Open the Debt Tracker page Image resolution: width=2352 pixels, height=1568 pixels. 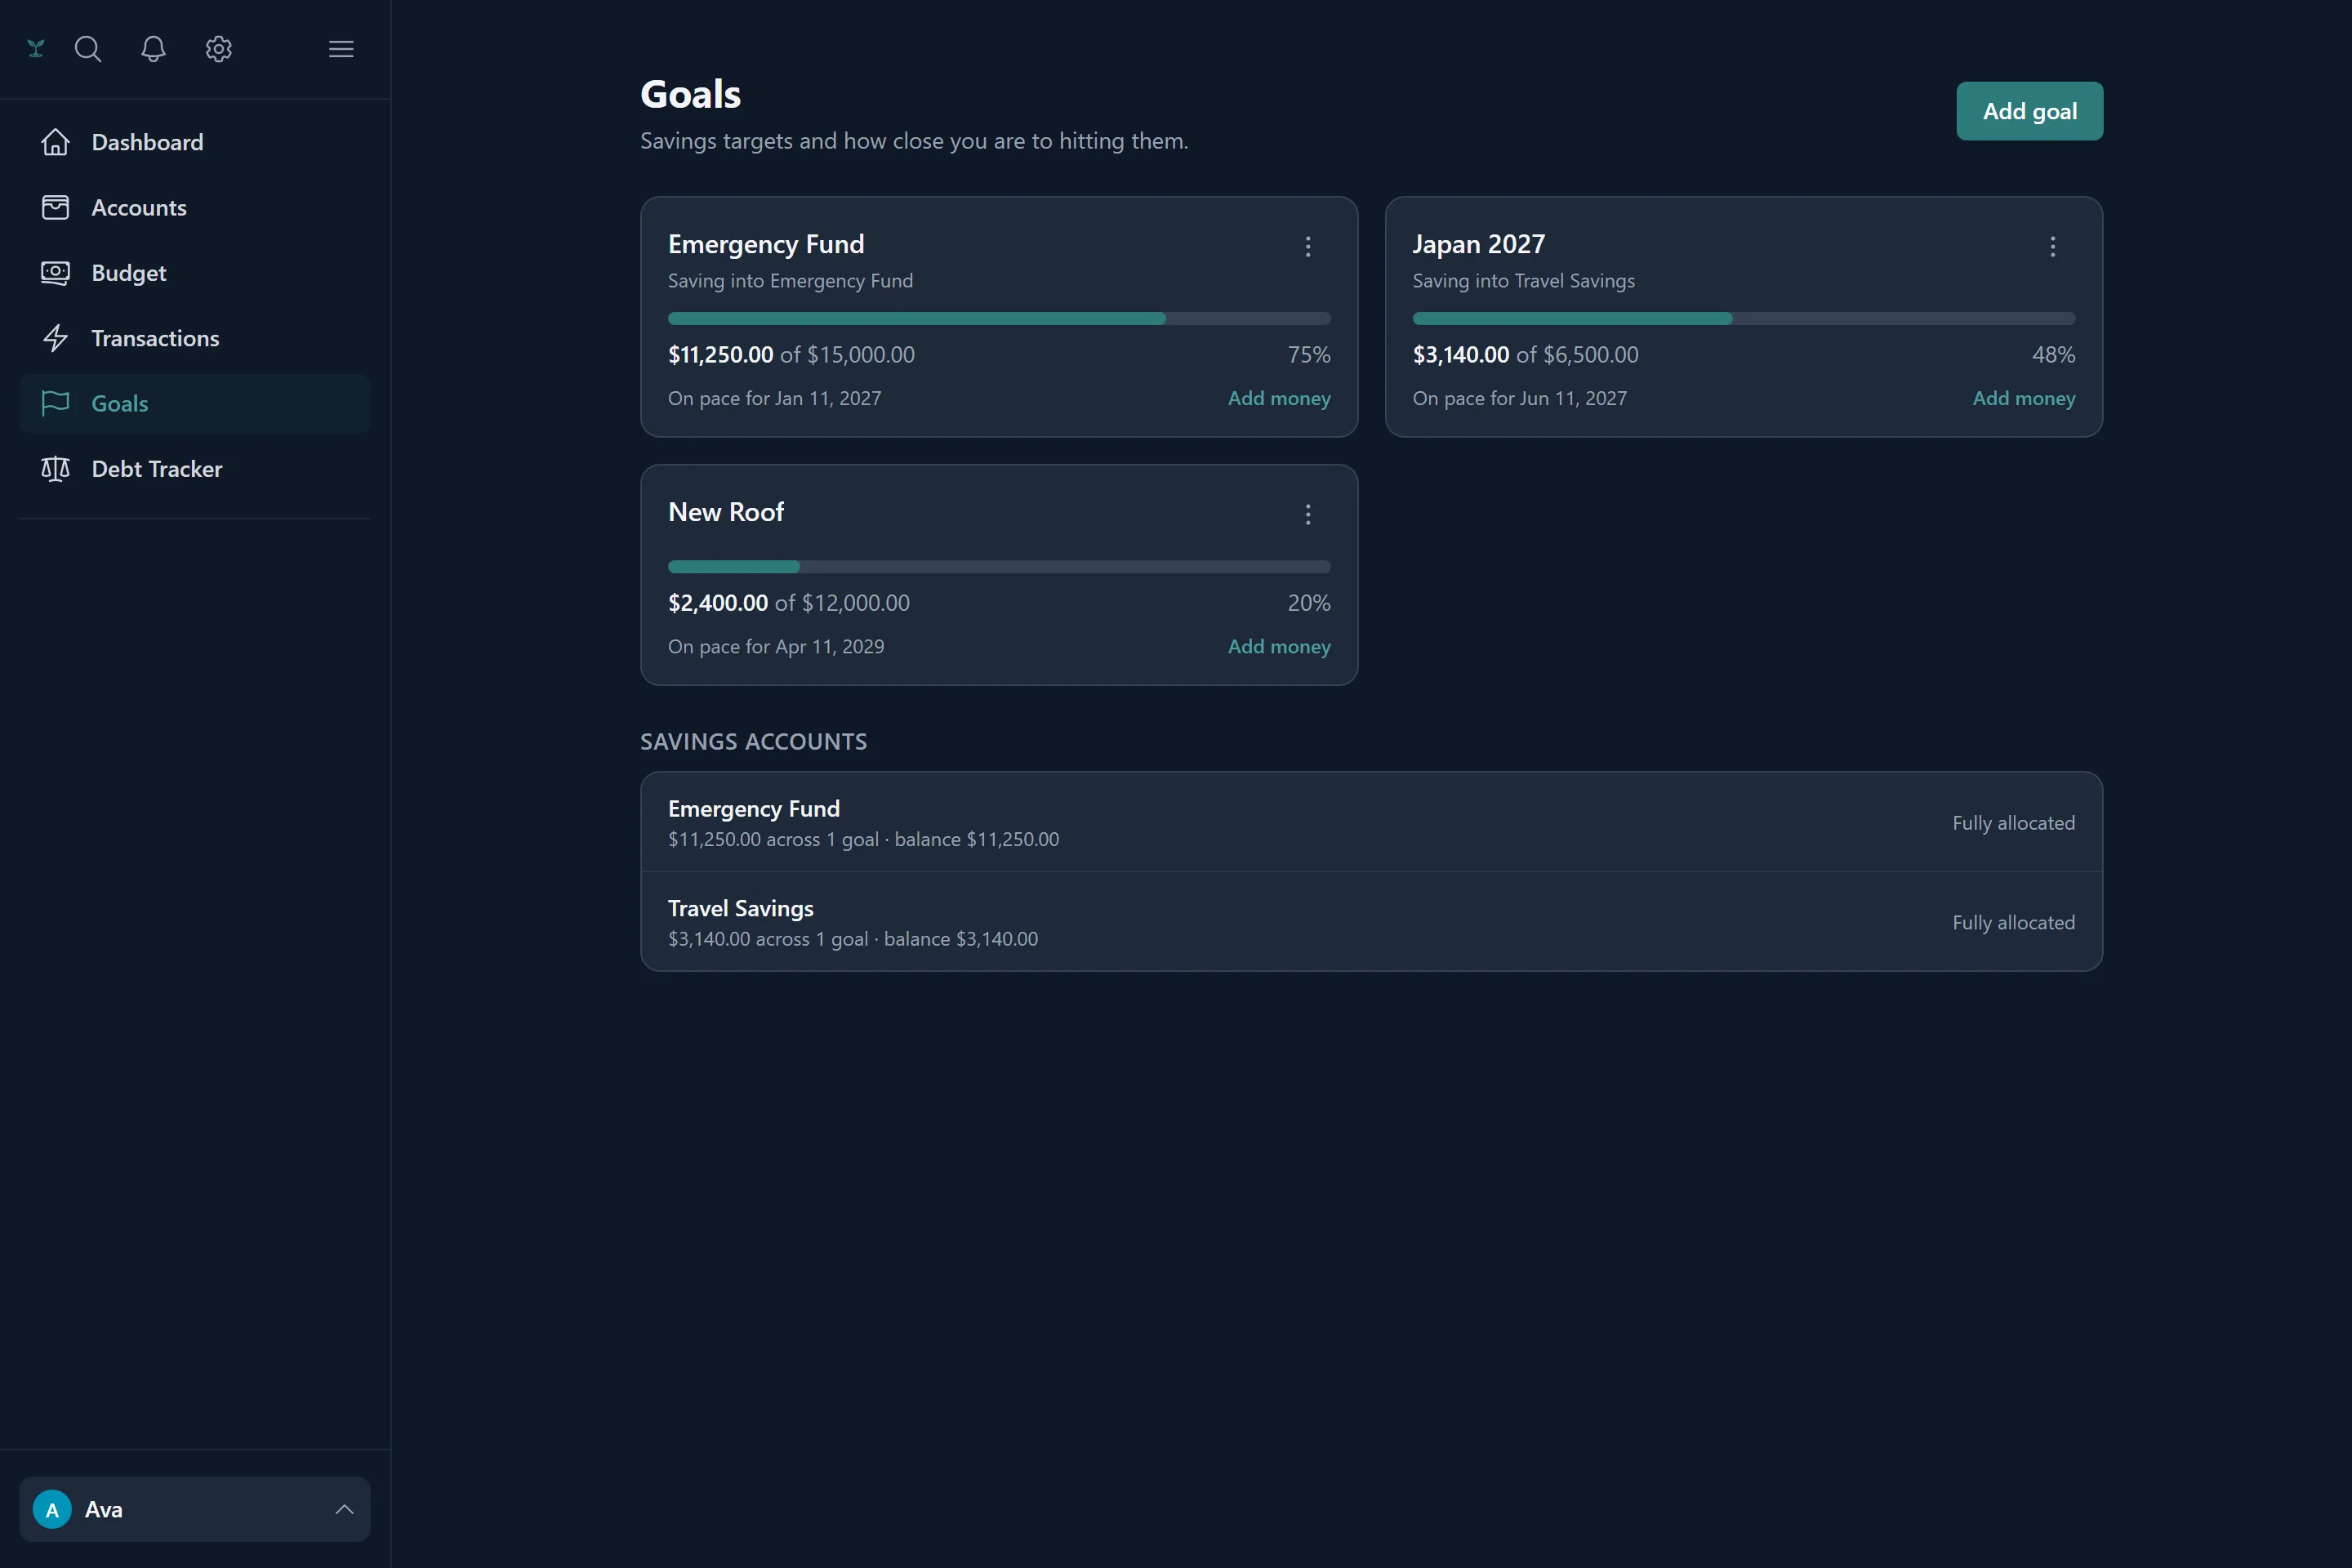point(195,469)
